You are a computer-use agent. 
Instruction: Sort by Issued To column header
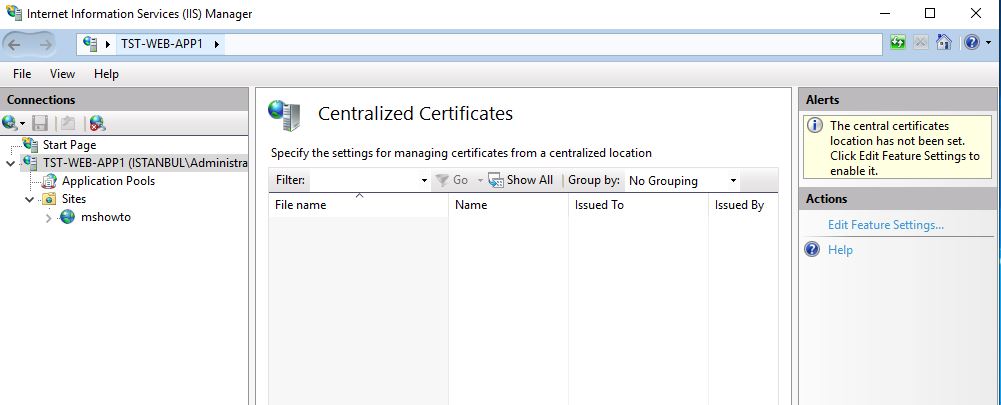pyautogui.click(x=638, y=205)
